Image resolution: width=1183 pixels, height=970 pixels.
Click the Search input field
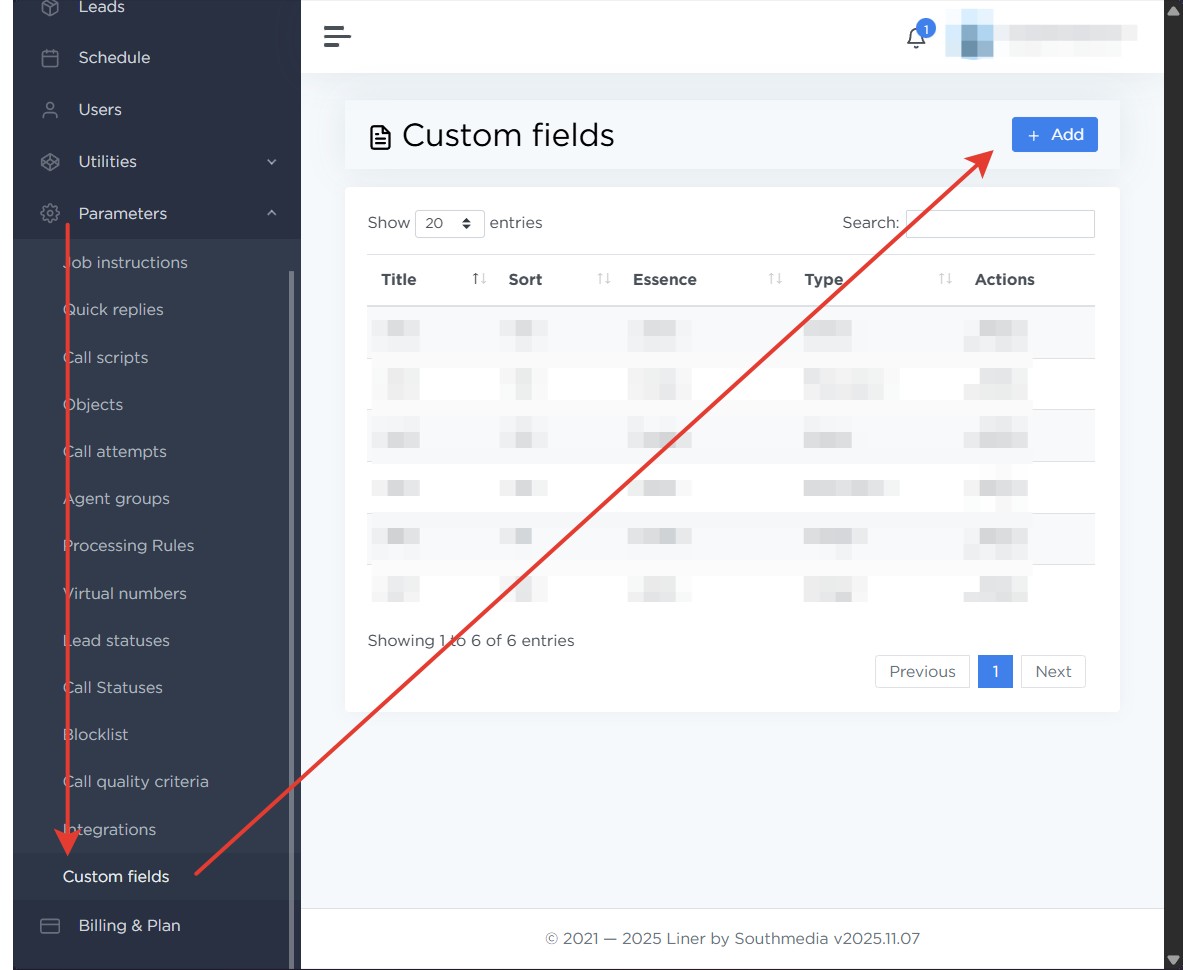pos(999,223)
